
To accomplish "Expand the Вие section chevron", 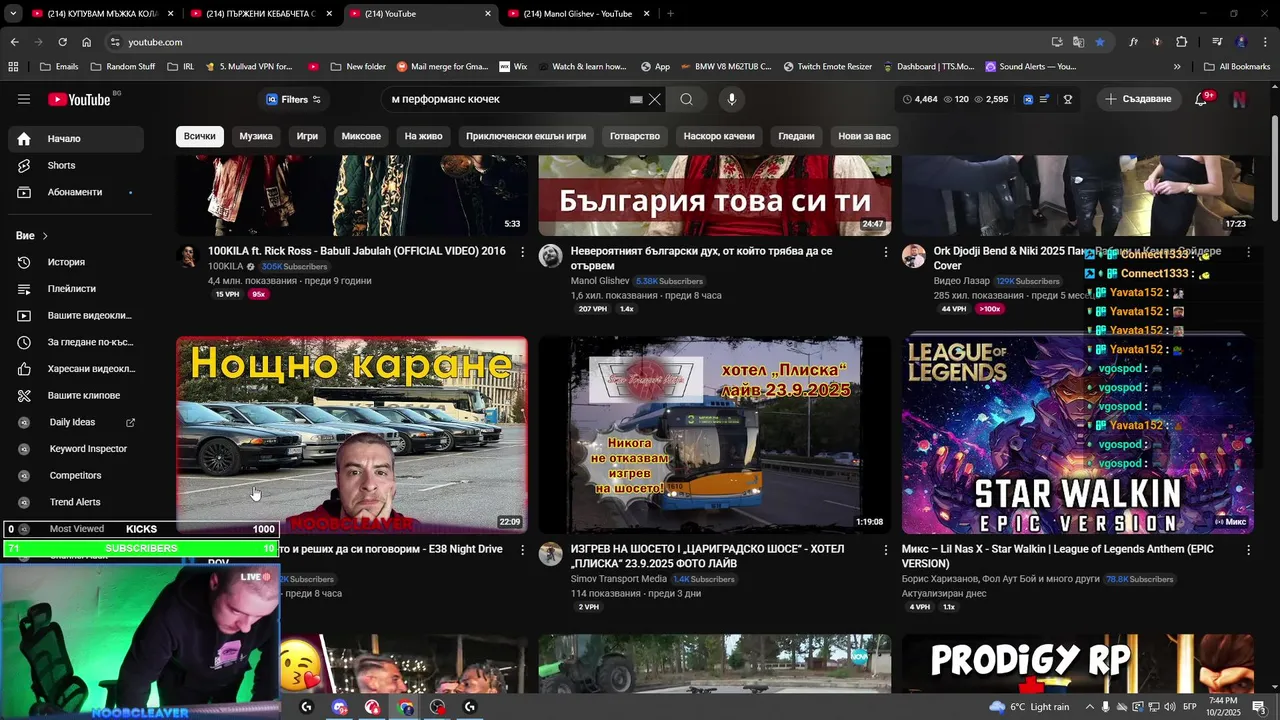I will 45,236.
